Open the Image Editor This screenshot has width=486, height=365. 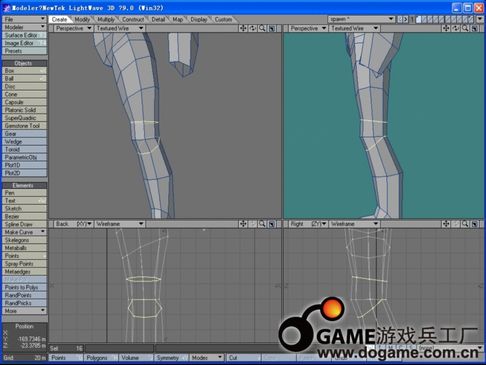point(24,43)
